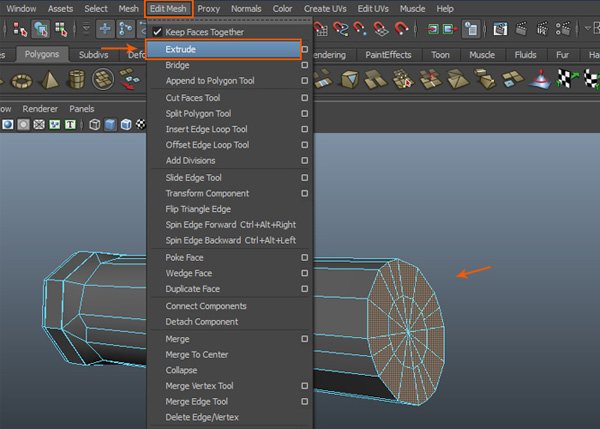Activate select by object type icon

coord(41,29)
